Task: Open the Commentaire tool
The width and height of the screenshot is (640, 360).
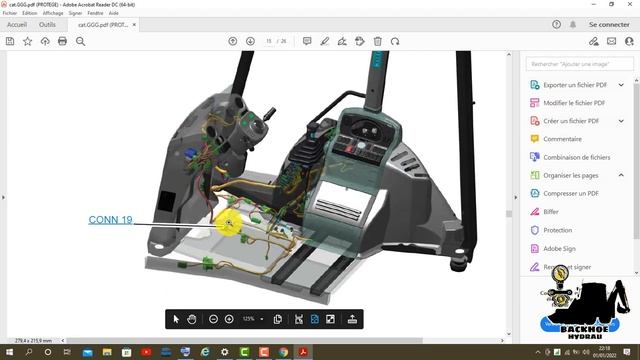Action: point(562,139)
